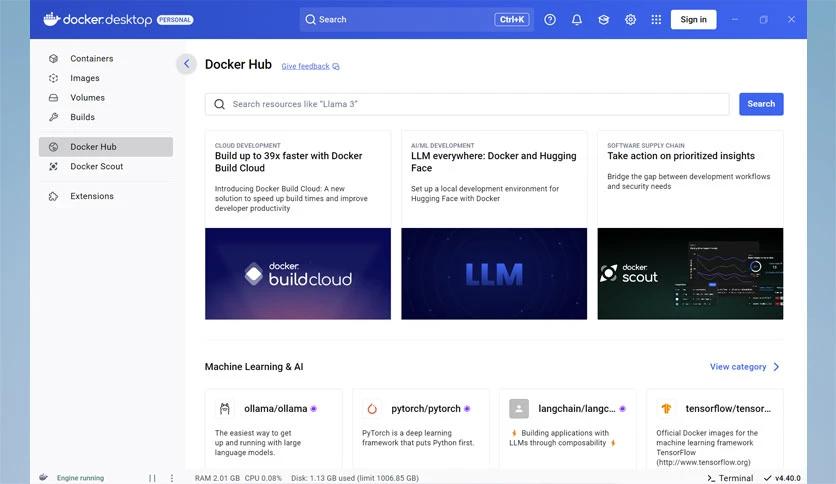836x484 pixels.
Task: Click the ollama llama logo icon
Action: (224, 409)
